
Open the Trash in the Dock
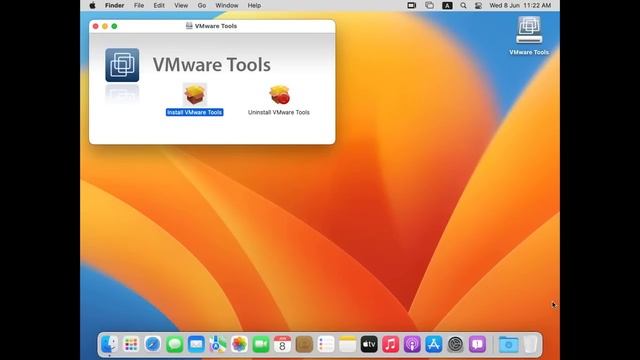531,344
